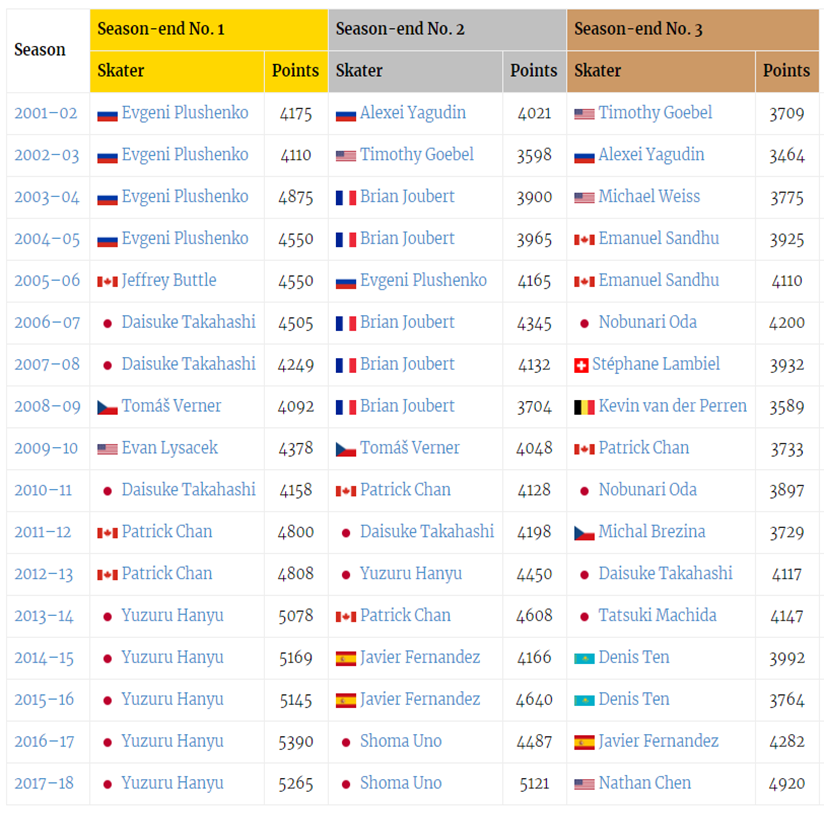Click the Canadian flag next to Jeffrey Buttle
This screenshot has height=819, width=824.
[x=107, y=281]
